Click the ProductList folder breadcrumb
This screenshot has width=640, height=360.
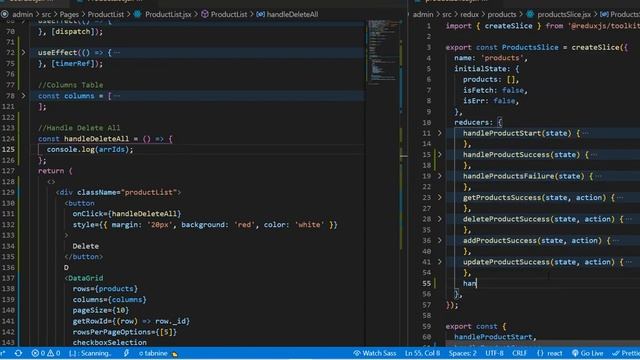point(105,14)
